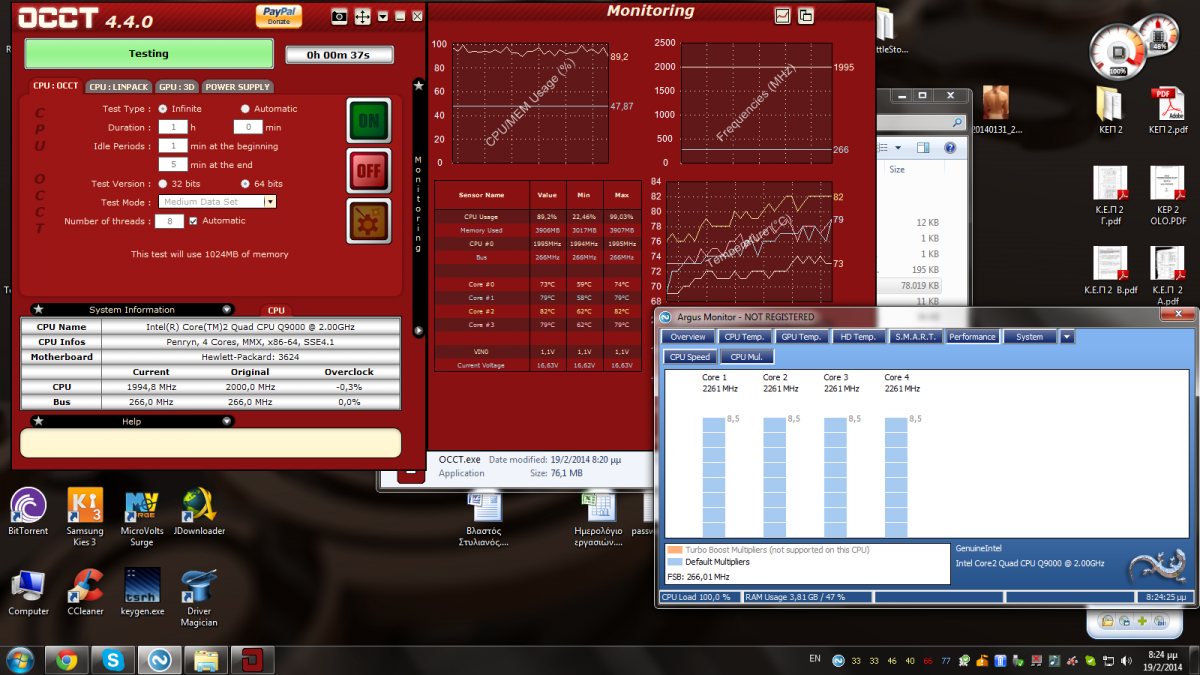The image size is (1200, 675).
Task: Start the test with green ON button
Action: pyautogui.click(x=369, y=120)
